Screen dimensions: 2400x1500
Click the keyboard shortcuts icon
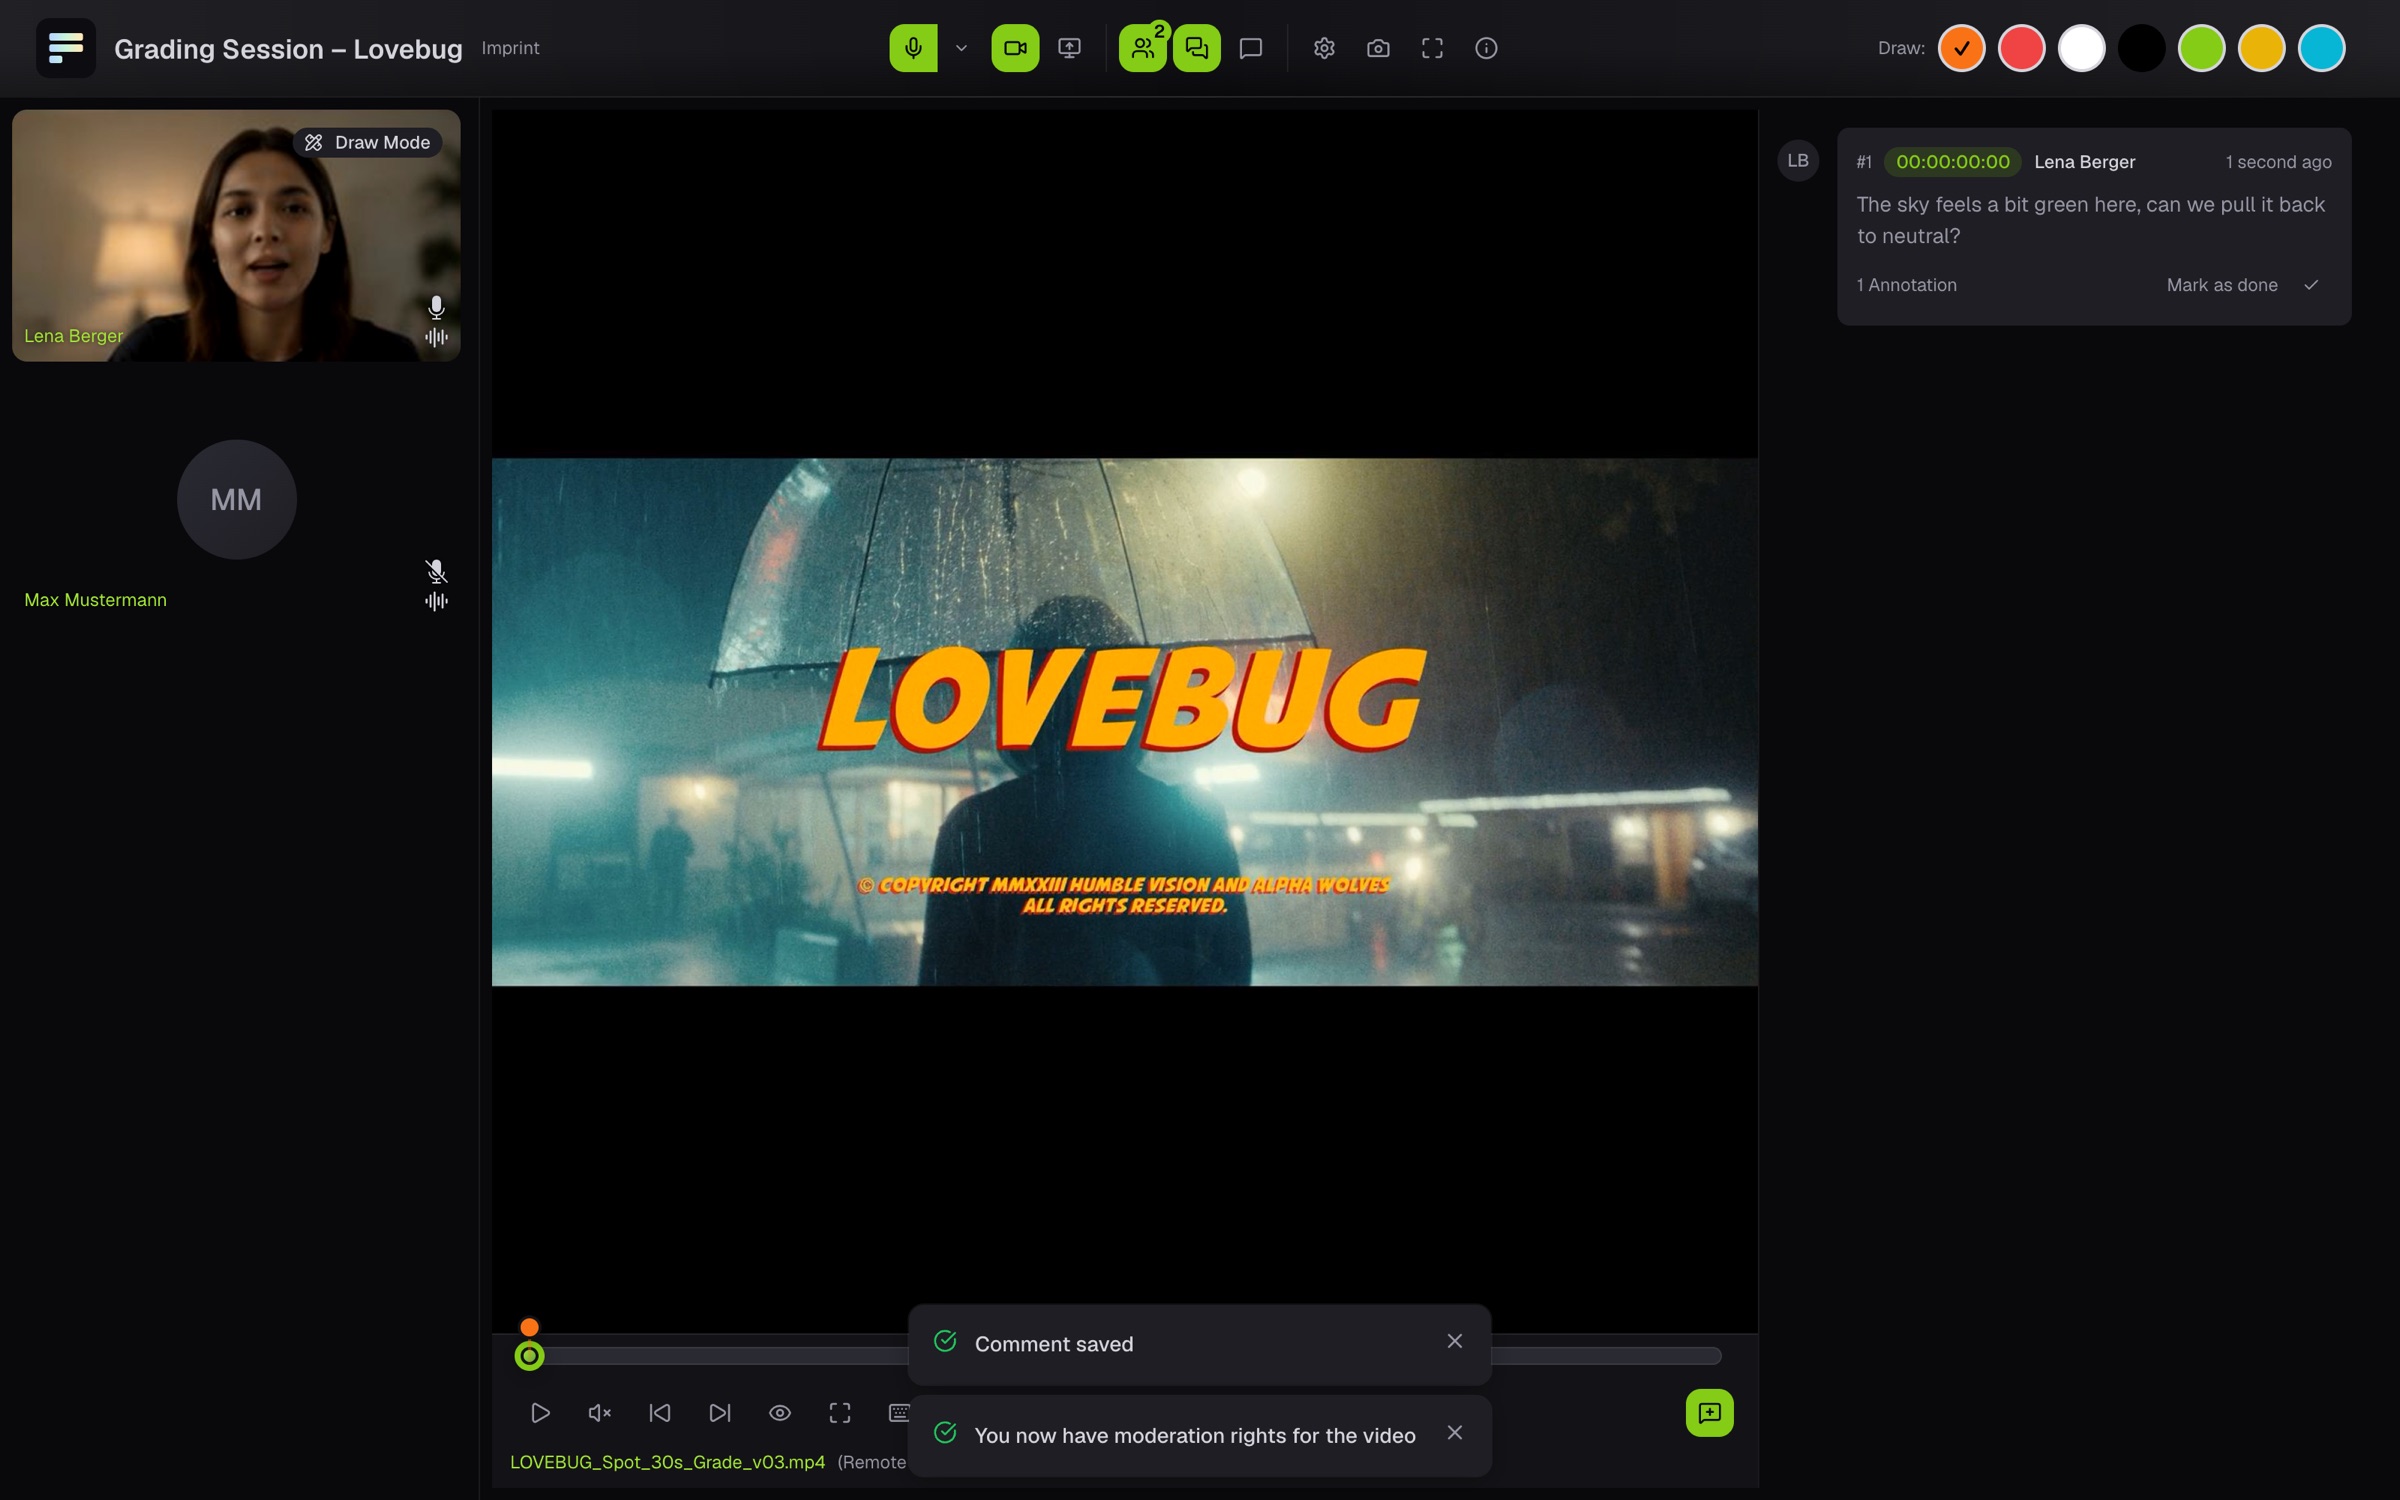[898, 1413]
